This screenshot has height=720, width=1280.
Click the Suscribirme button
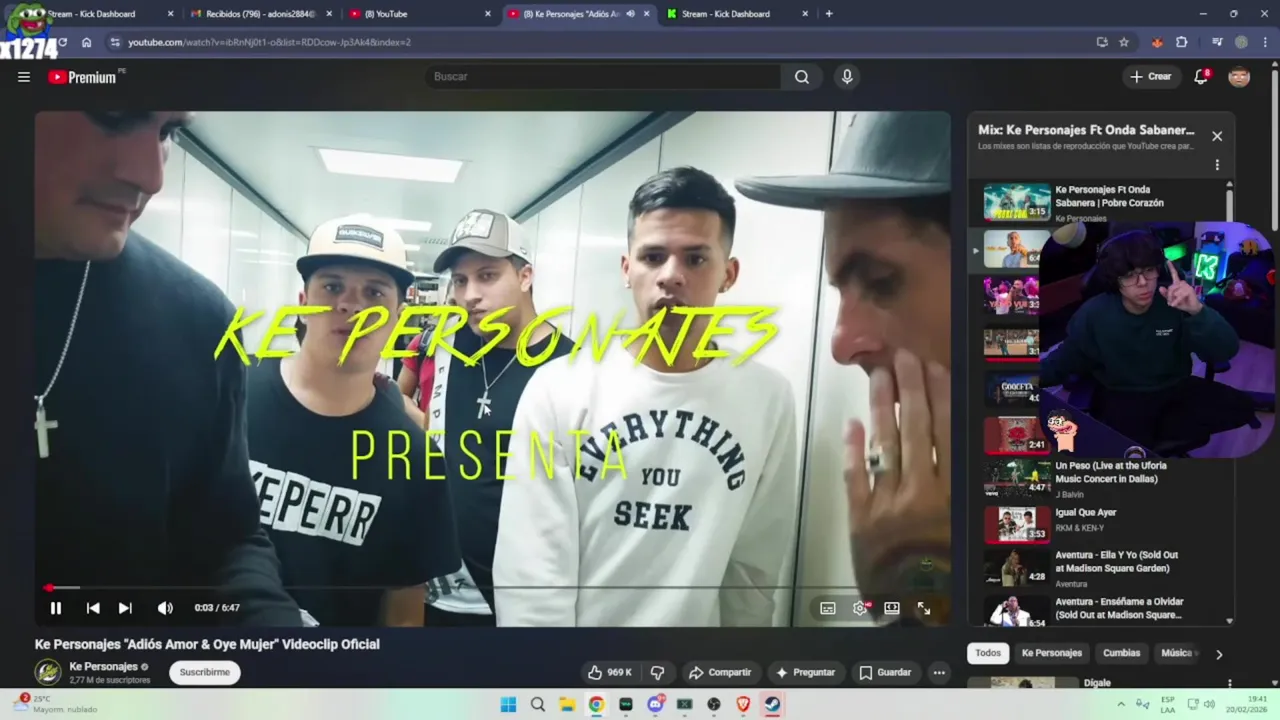204,672
